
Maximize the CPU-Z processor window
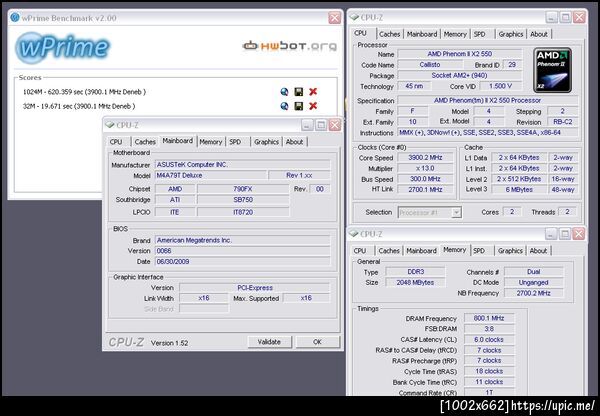(x=565, y=17)
